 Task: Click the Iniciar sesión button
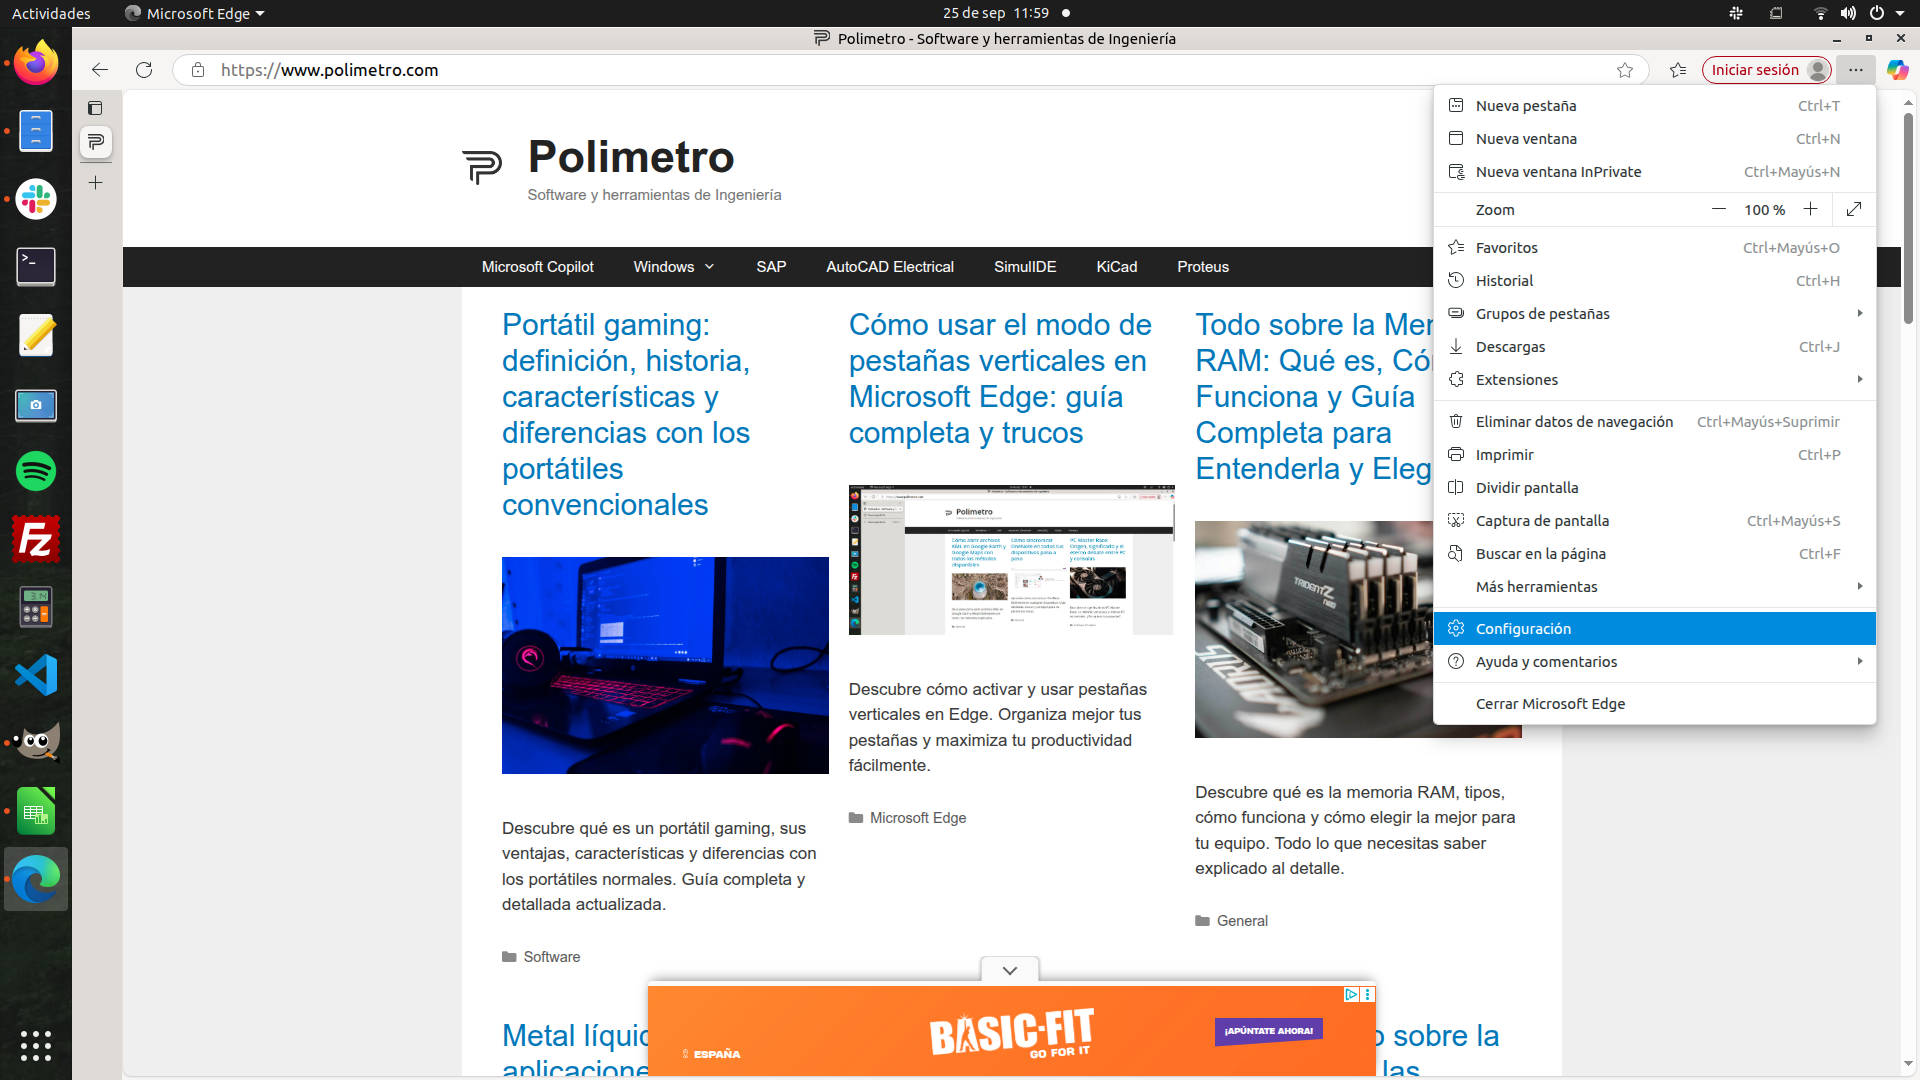[x=1755, y=70]
